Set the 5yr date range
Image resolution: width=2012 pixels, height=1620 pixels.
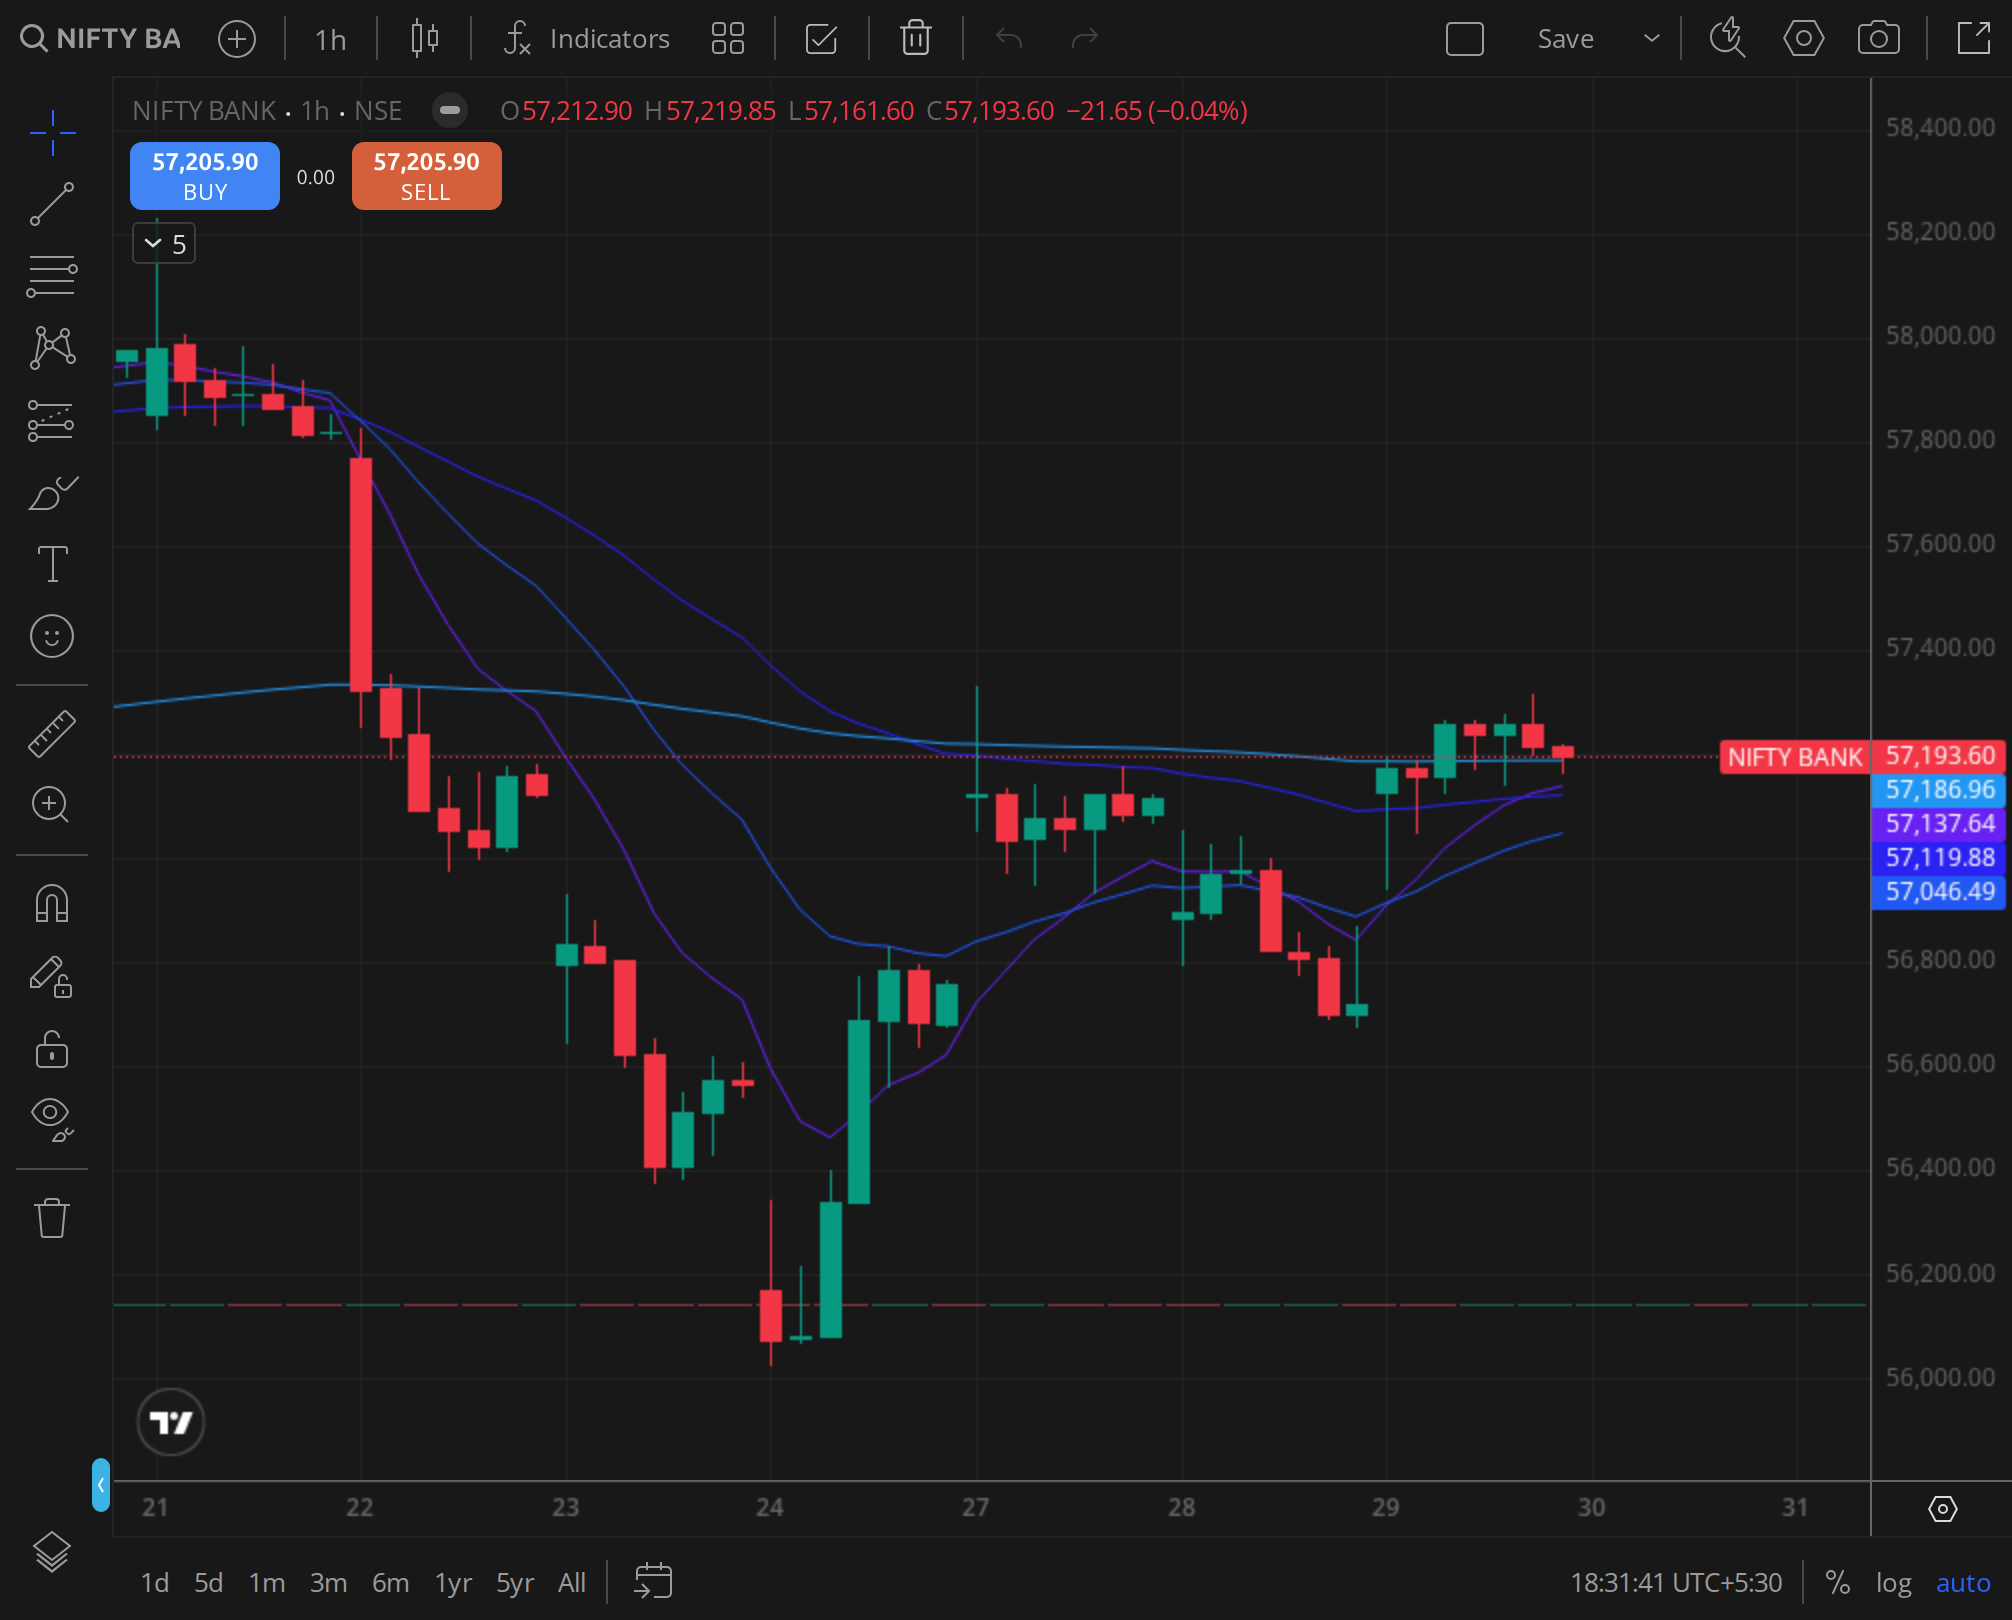click(x=515, y=1583)
